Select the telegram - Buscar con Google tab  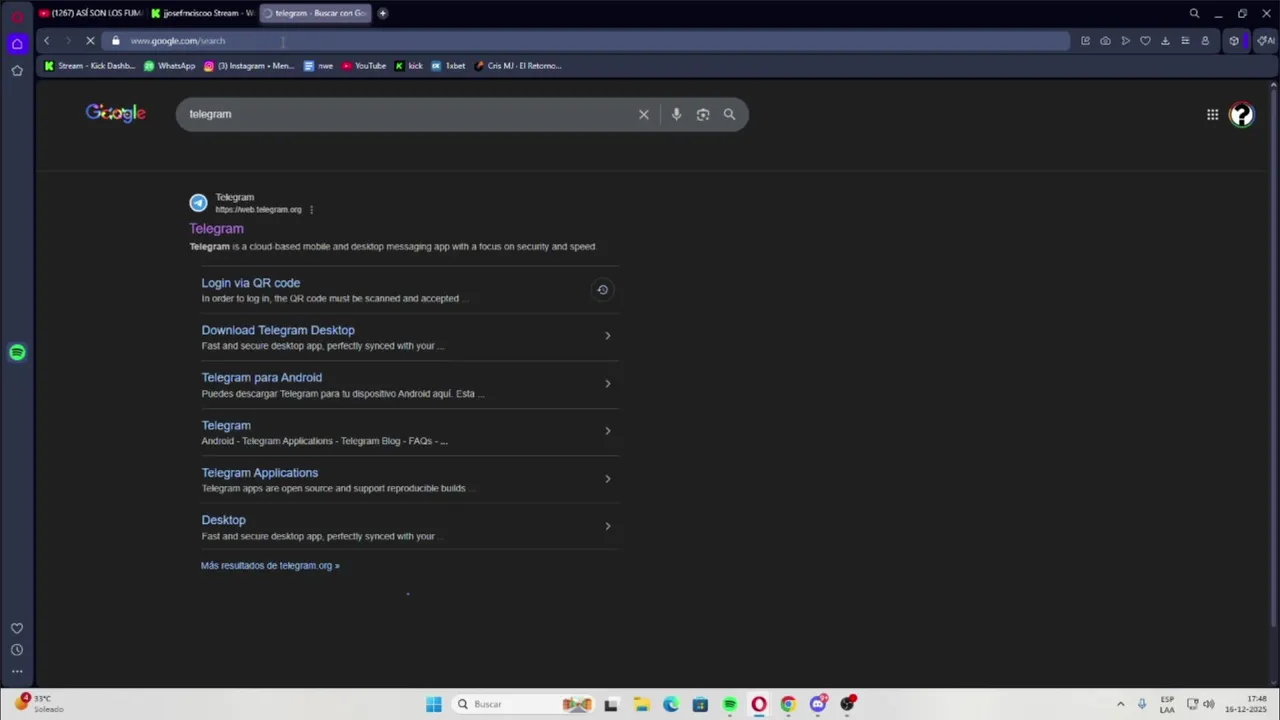[315, 13]
